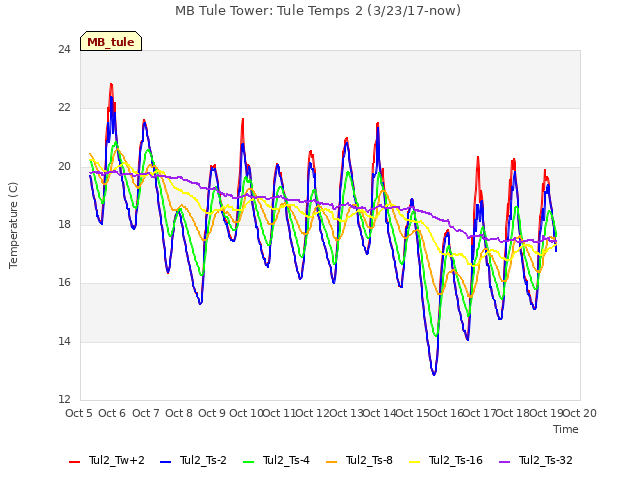Click the Oct 6 x-axis tick label
This screenshot has height=480, width=640.
coord(112,413)
